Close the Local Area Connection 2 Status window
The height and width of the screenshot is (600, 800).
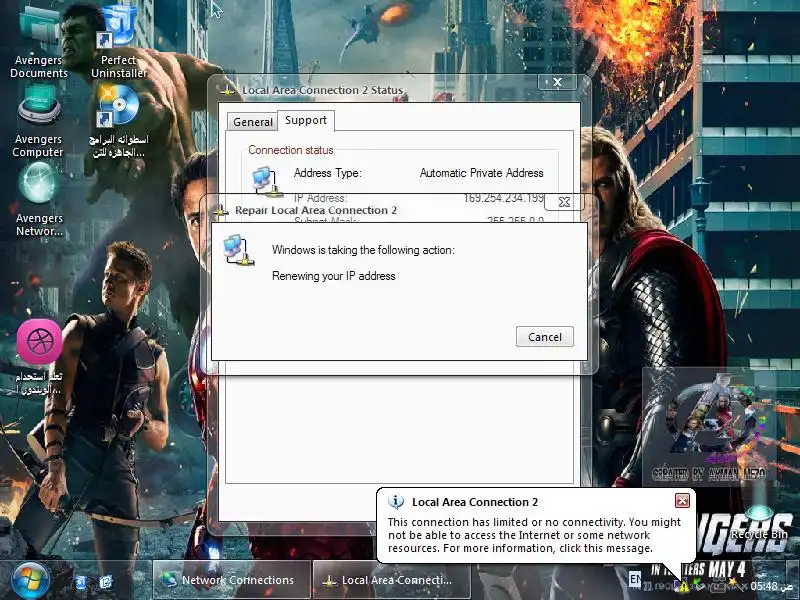pyautogui.click(x=557, y=82)
